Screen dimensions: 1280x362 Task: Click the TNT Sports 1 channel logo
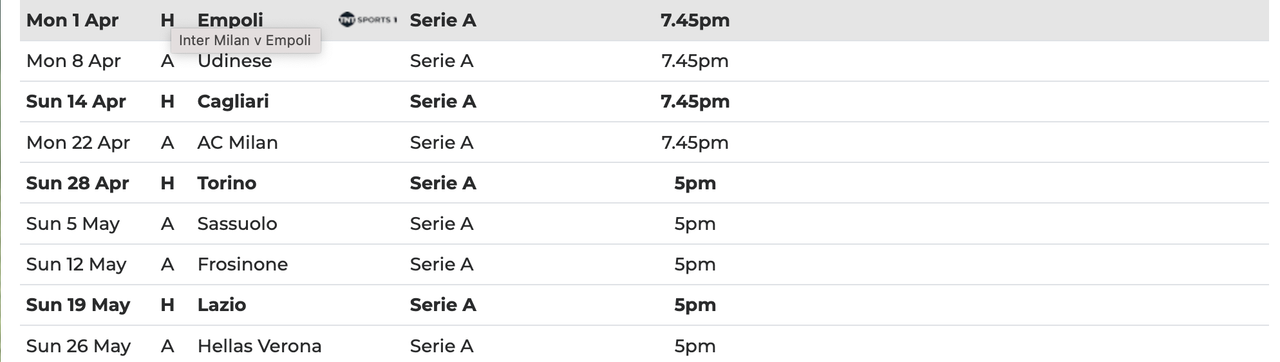(x=368, y=20)
